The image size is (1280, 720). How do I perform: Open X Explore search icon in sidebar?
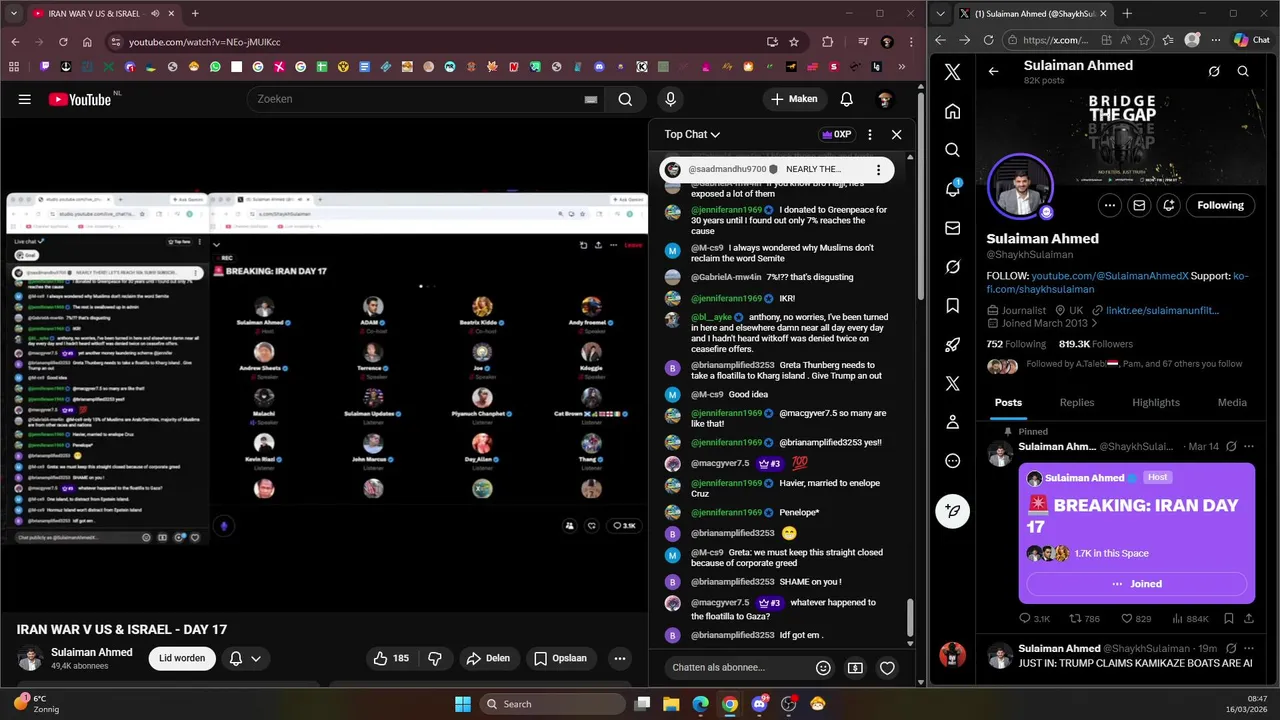point(952,150)
